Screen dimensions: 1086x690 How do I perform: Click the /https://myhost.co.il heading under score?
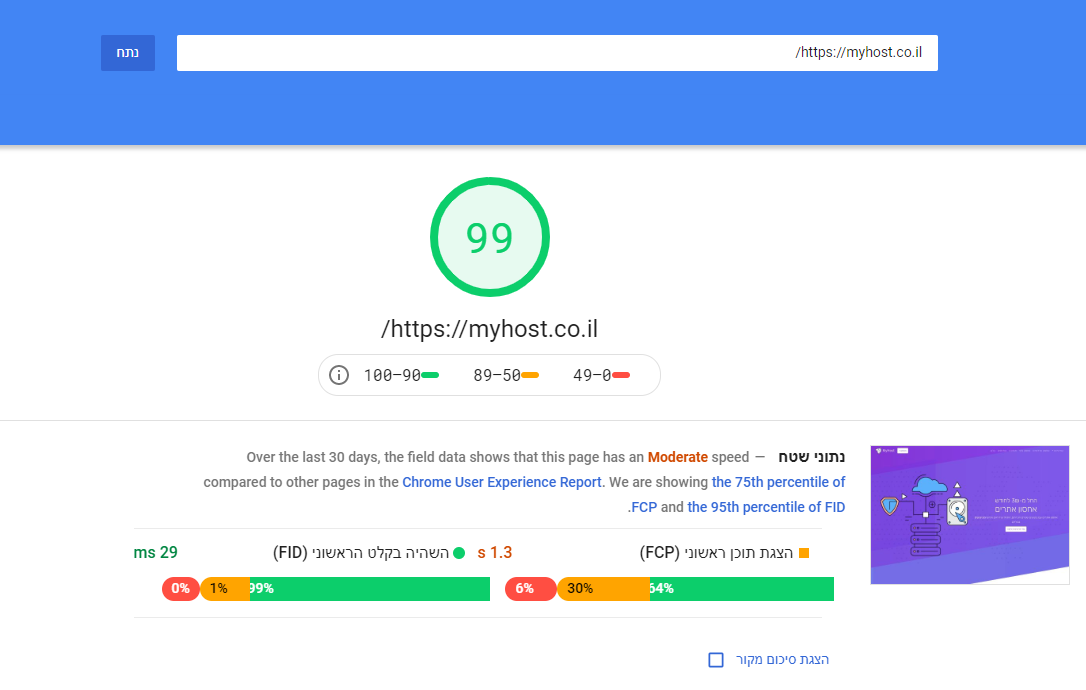pos(490,328)
